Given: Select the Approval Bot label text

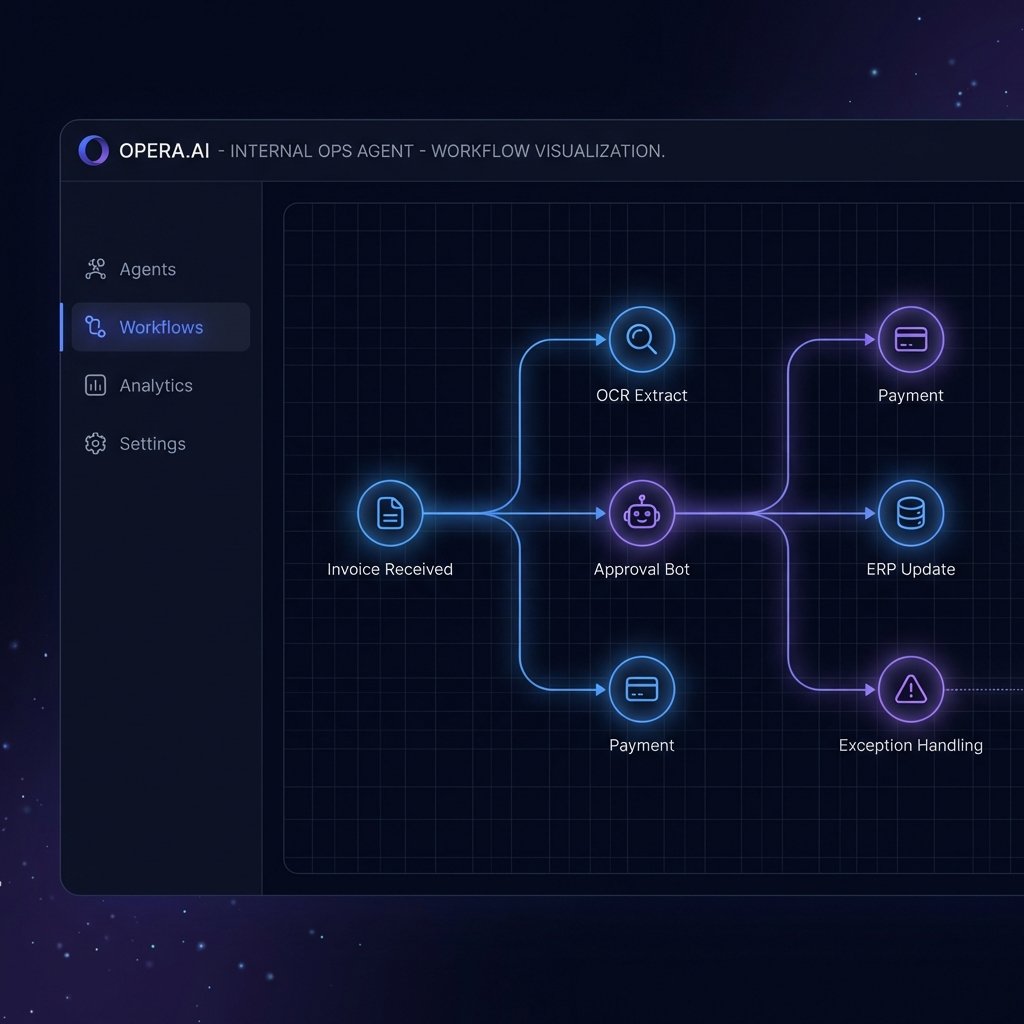Looking at the screenshot, I should pyautogui.click(x=642, y=569).
